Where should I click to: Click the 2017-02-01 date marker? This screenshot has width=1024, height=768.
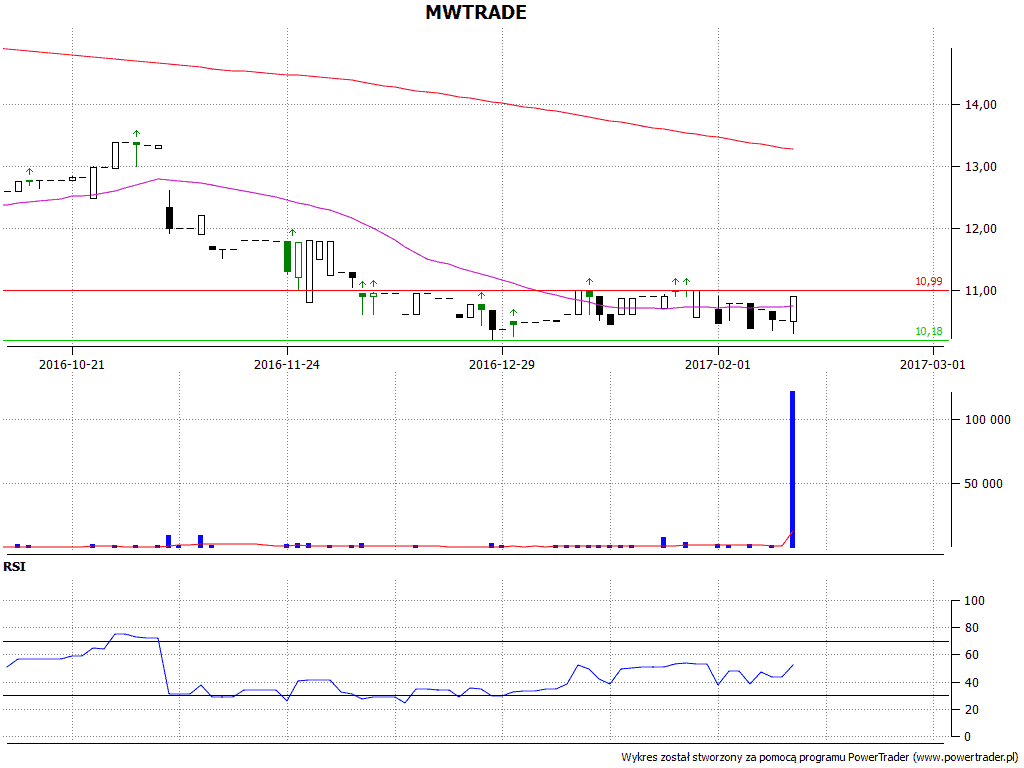coord(717,365)
